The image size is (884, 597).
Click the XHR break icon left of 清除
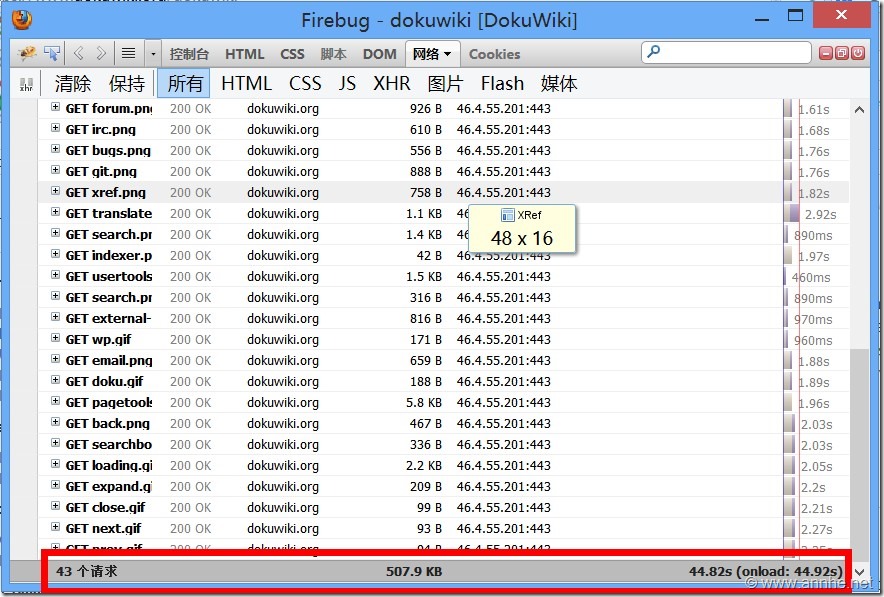click(27, 85)
